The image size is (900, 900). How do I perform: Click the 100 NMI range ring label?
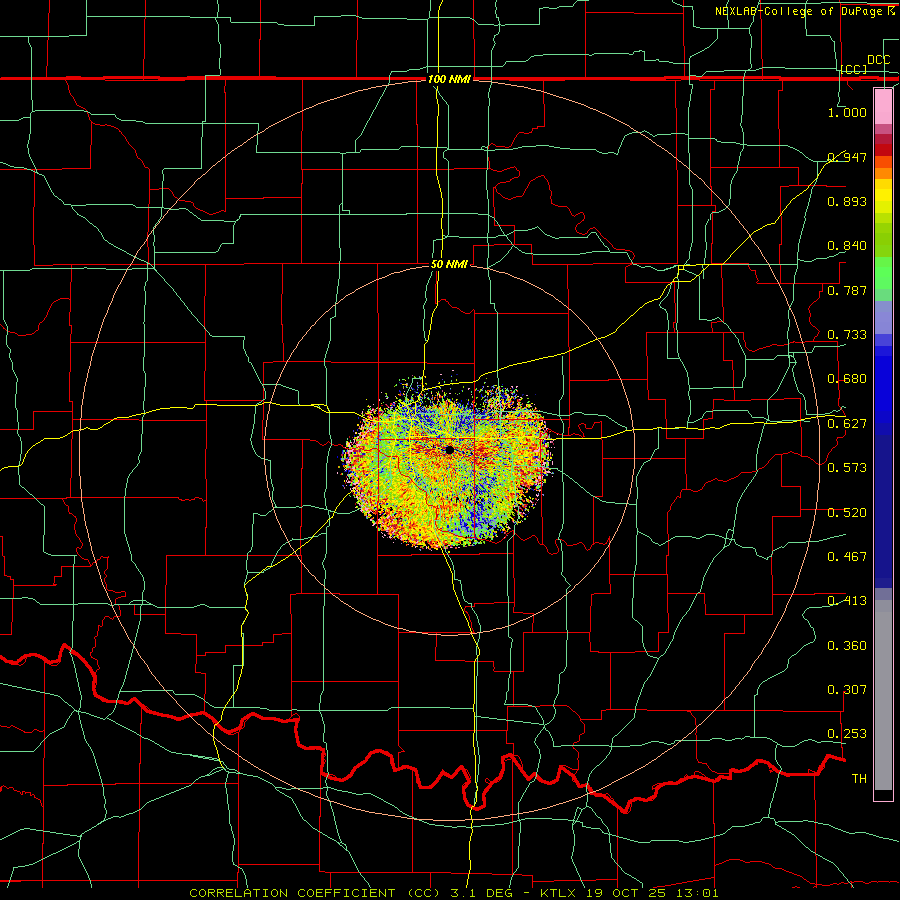click(x=449, y=79)
